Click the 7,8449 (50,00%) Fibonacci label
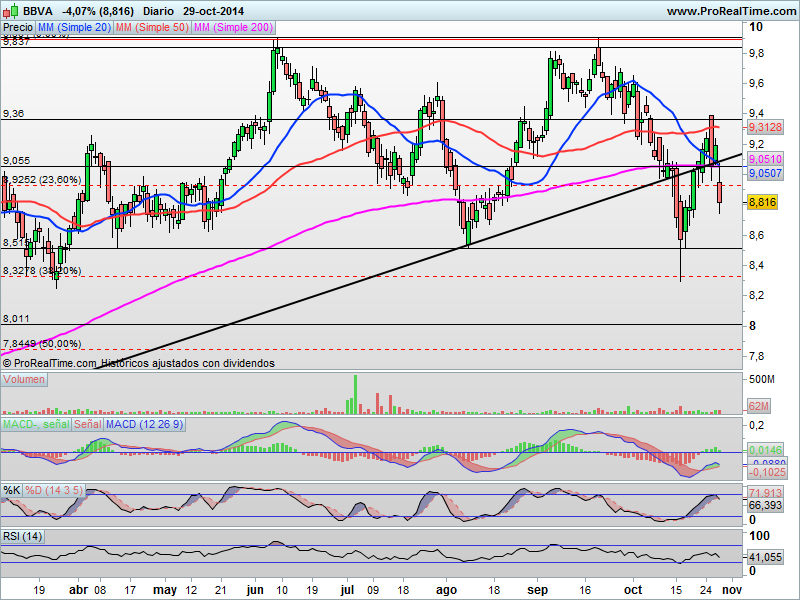Screen dimensions: 800x600 (41, 344)
